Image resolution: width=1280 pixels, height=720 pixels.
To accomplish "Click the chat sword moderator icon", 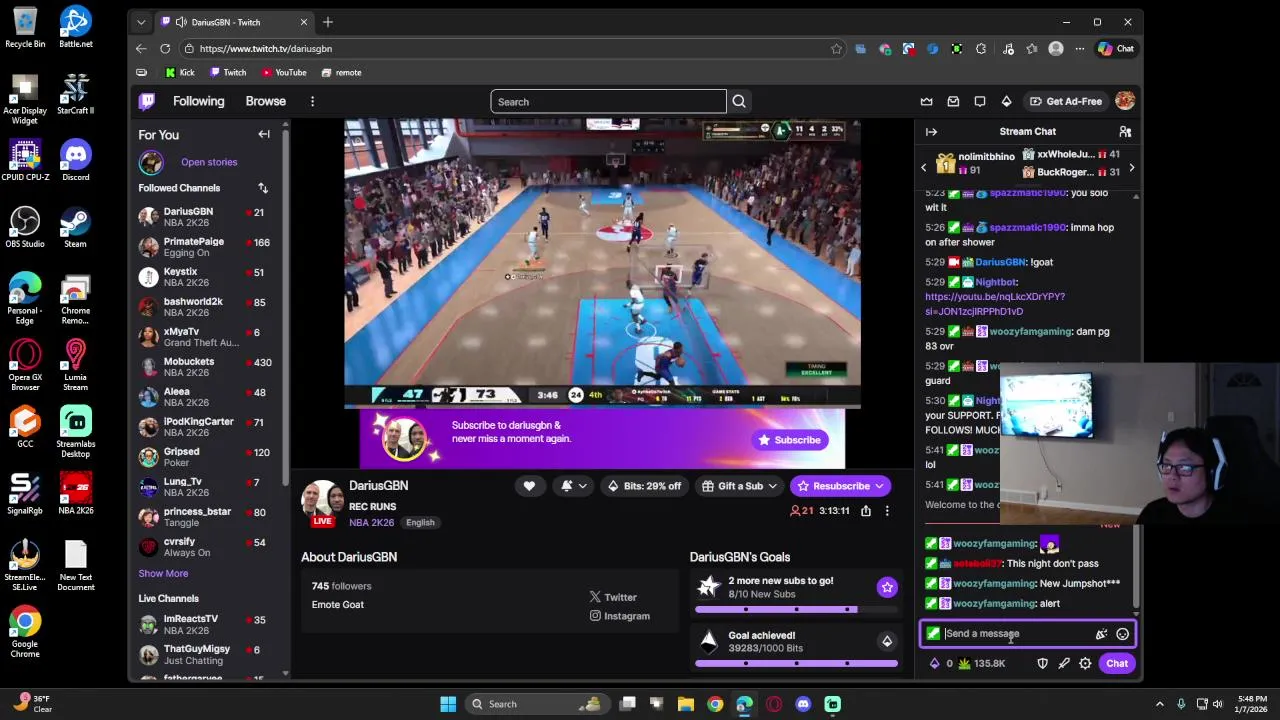I will pos(1064,663).
